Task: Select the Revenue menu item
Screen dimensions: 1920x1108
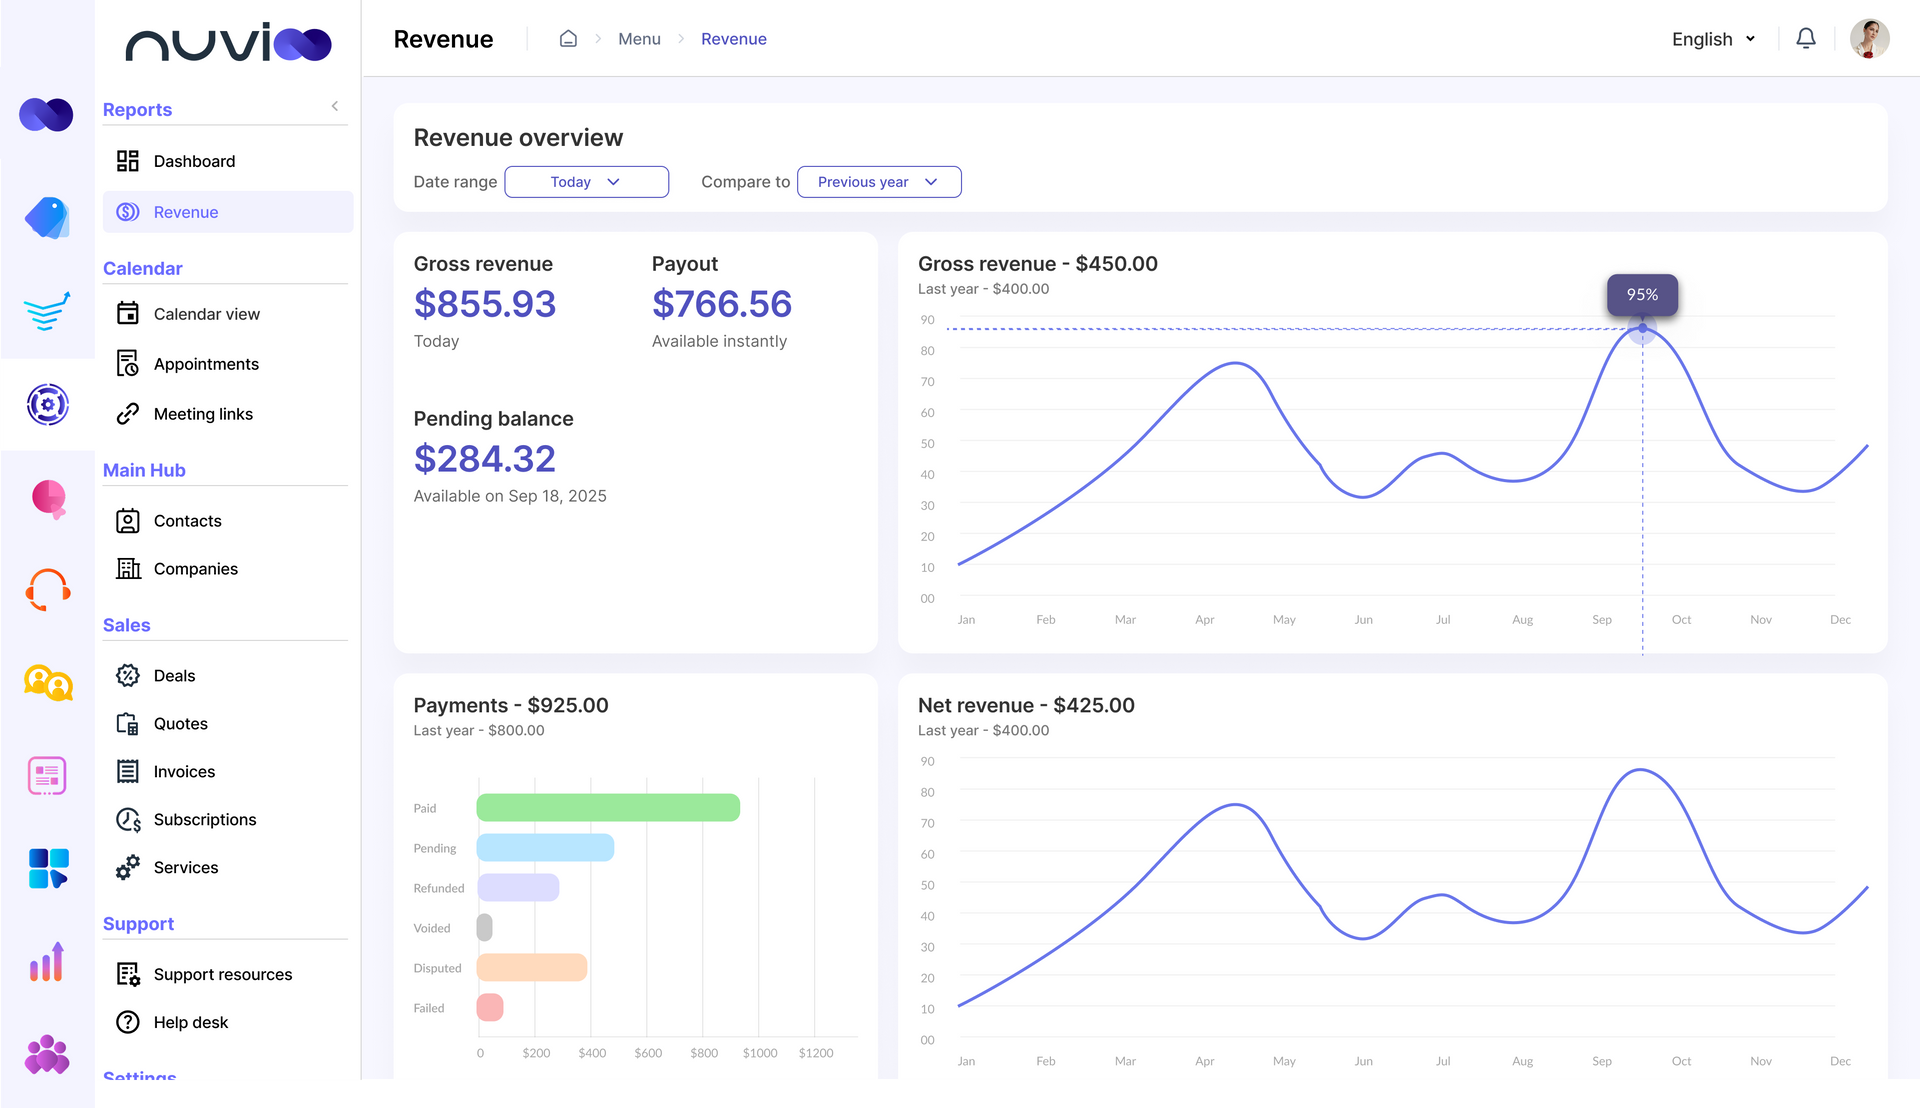Action: [186, 212]
